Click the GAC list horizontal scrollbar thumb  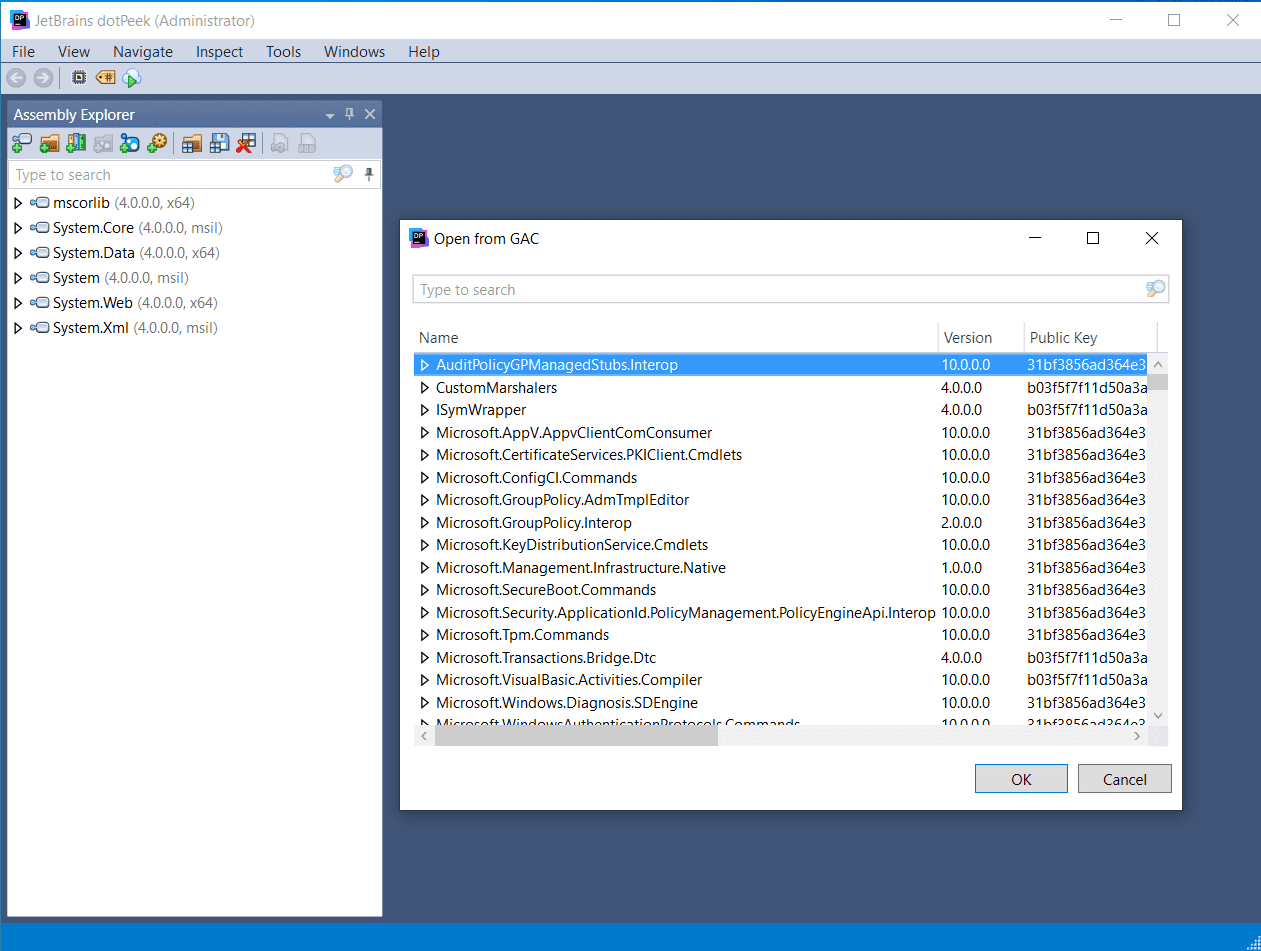point(576,736)
